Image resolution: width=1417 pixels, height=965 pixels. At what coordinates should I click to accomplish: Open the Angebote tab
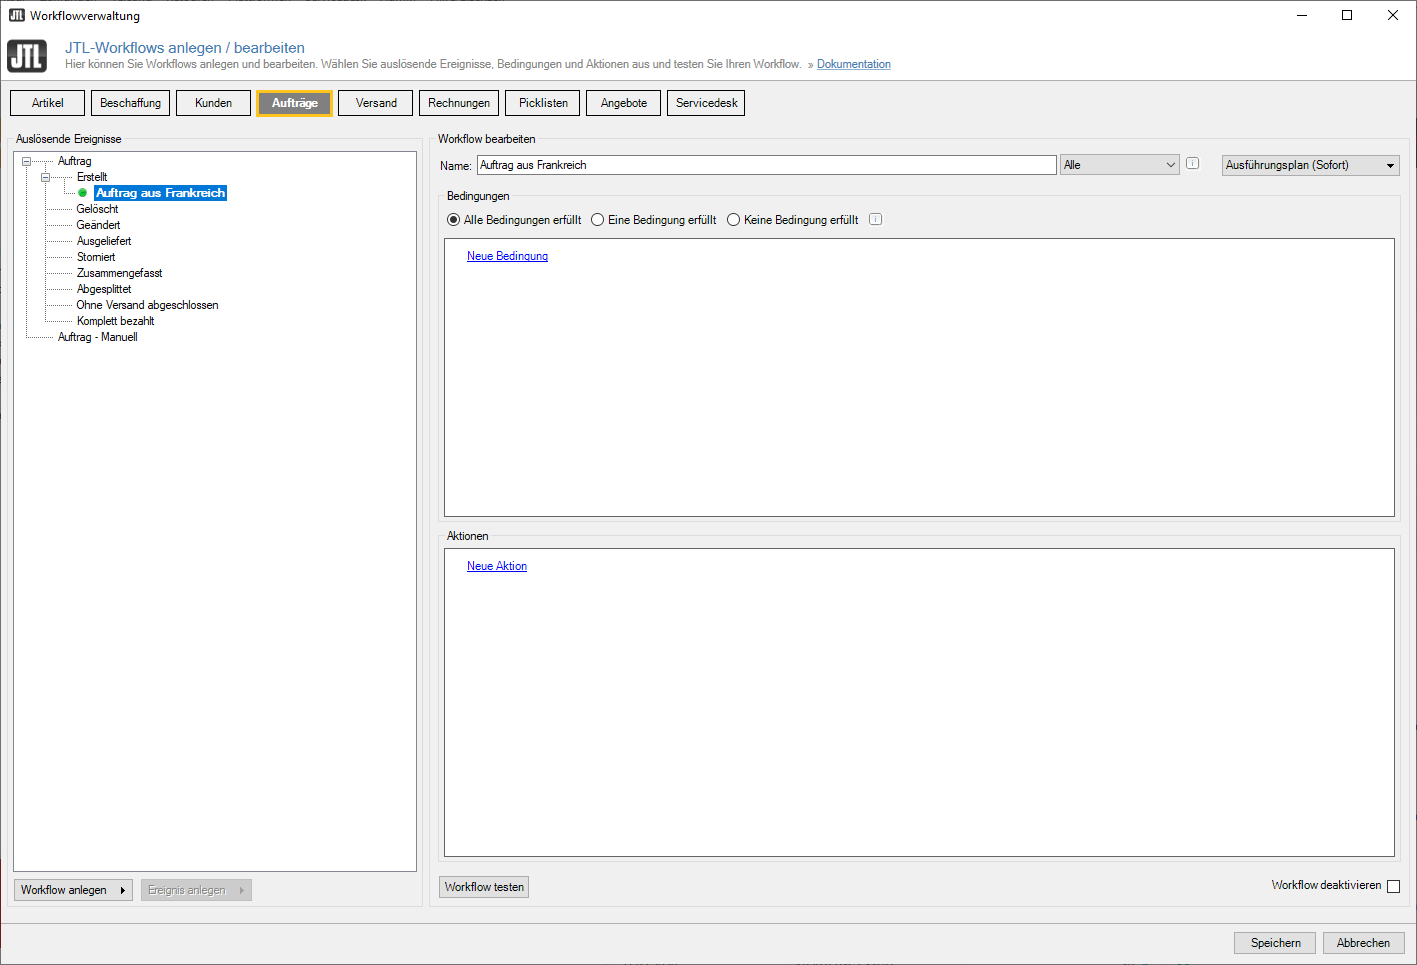coord(624,103)
